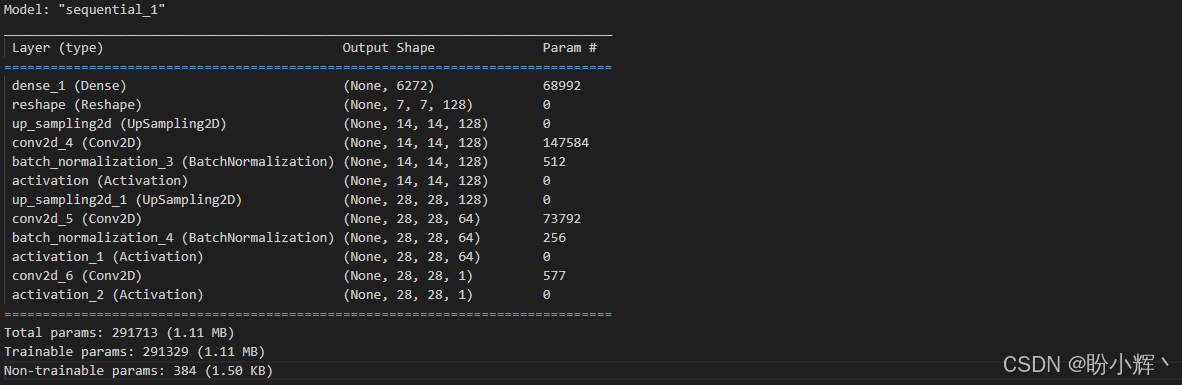Click the output shape of the conv2d_6 row

pos(408,276)
